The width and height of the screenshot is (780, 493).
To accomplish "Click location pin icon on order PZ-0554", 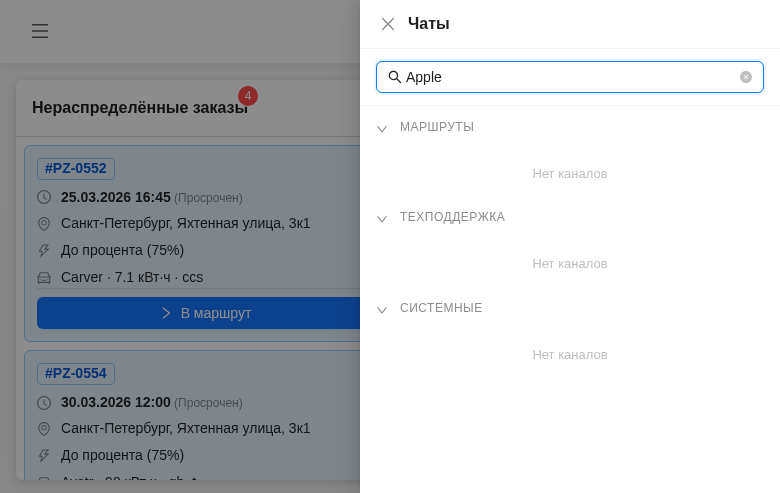I will click(x=44, y=429).
